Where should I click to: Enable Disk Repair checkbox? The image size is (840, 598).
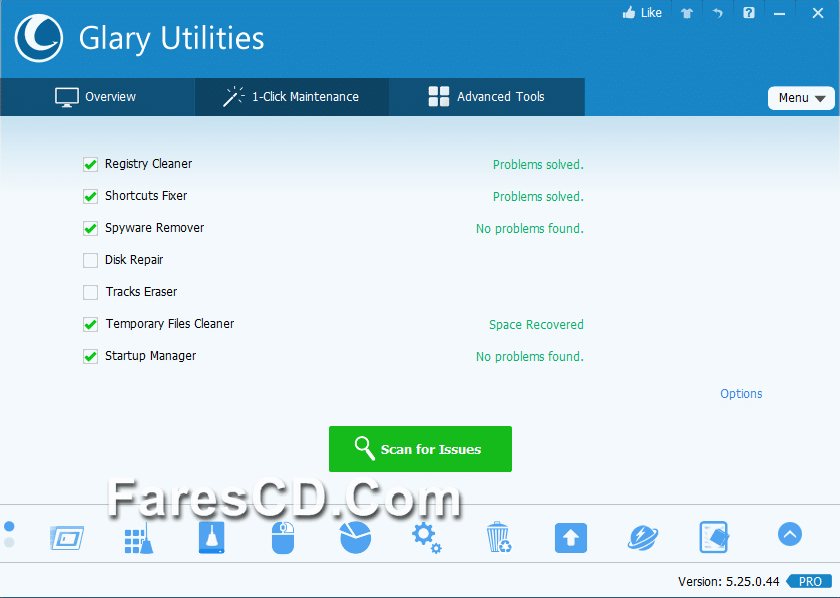point(91,260)
